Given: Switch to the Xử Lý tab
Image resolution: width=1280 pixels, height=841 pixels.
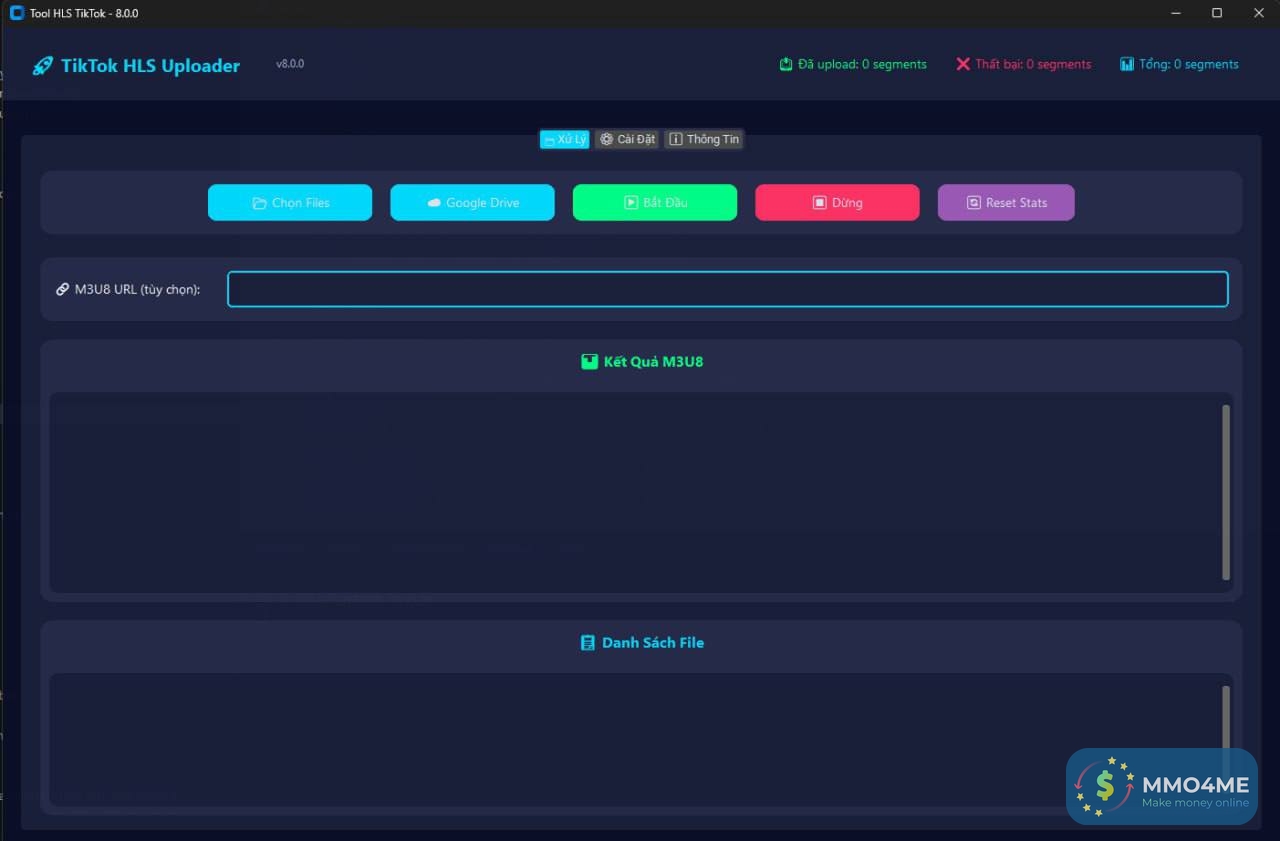Looking at the screenshot, I should coord(565,139).
